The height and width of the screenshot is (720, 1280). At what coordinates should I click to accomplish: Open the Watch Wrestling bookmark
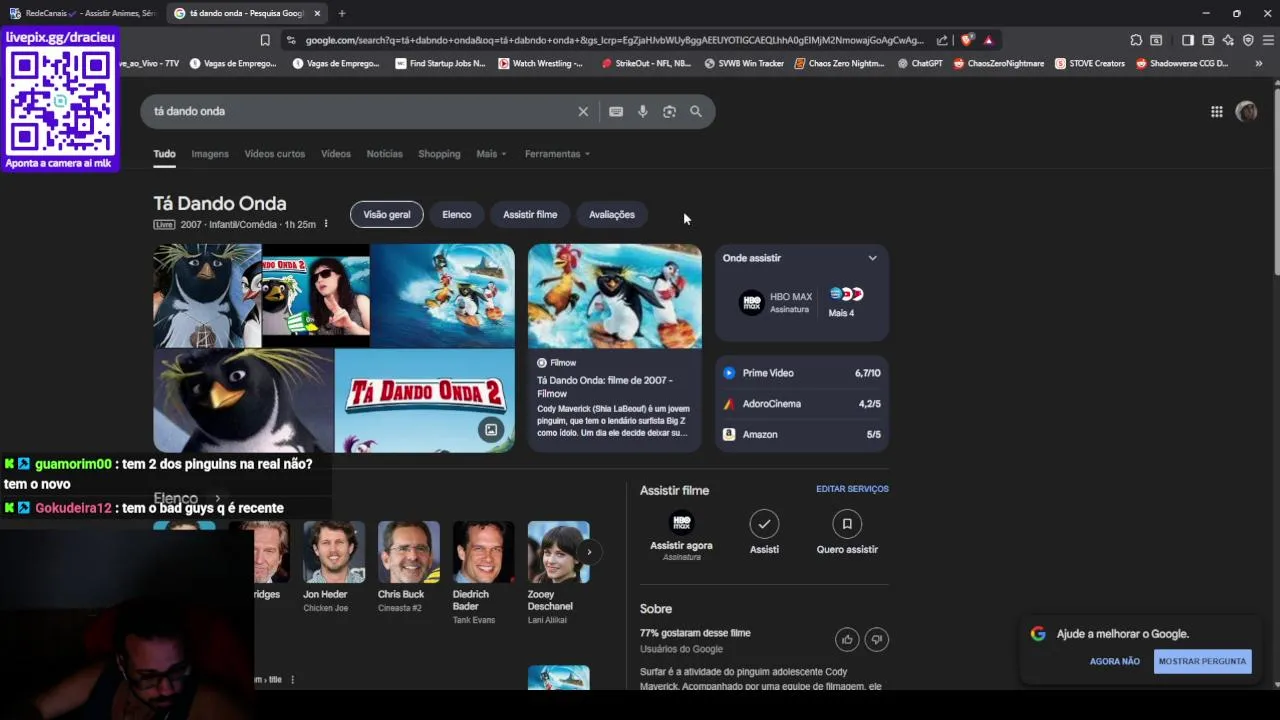click(x=540, y=63)
